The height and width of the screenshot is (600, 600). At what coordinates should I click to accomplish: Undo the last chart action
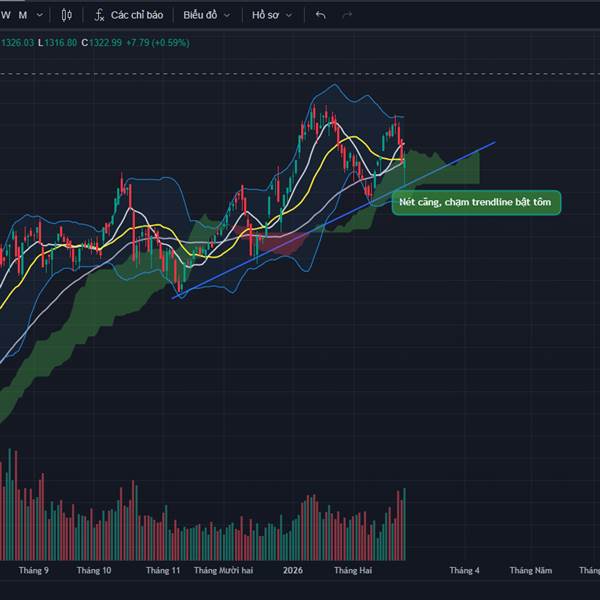(x=321, y=15)
